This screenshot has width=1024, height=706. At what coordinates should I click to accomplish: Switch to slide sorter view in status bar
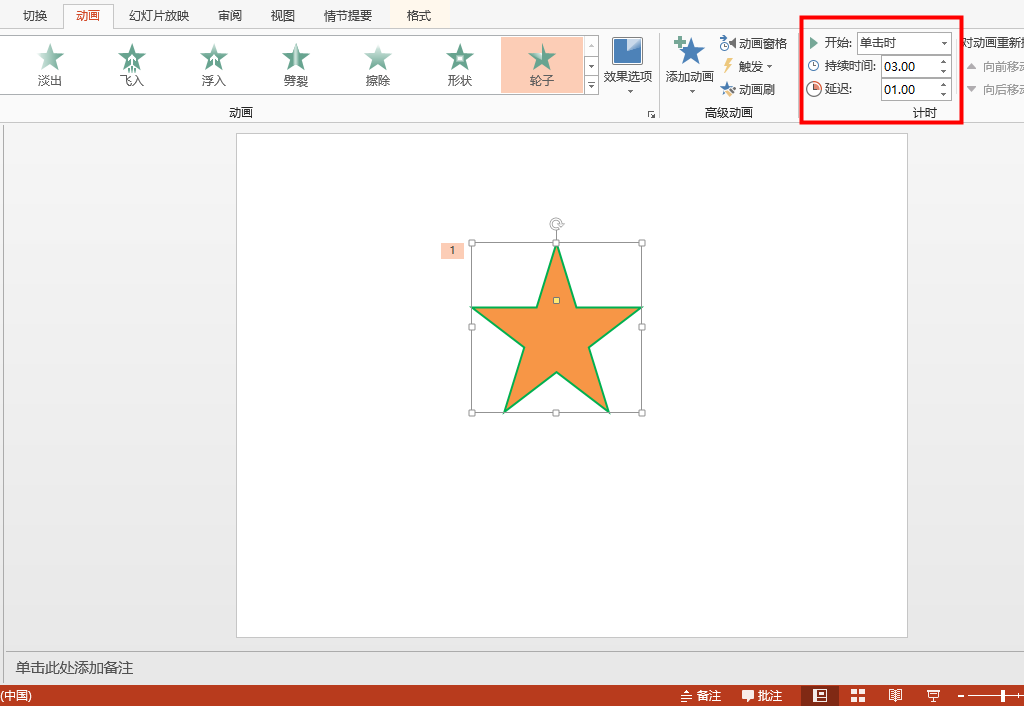coord(858,695)
